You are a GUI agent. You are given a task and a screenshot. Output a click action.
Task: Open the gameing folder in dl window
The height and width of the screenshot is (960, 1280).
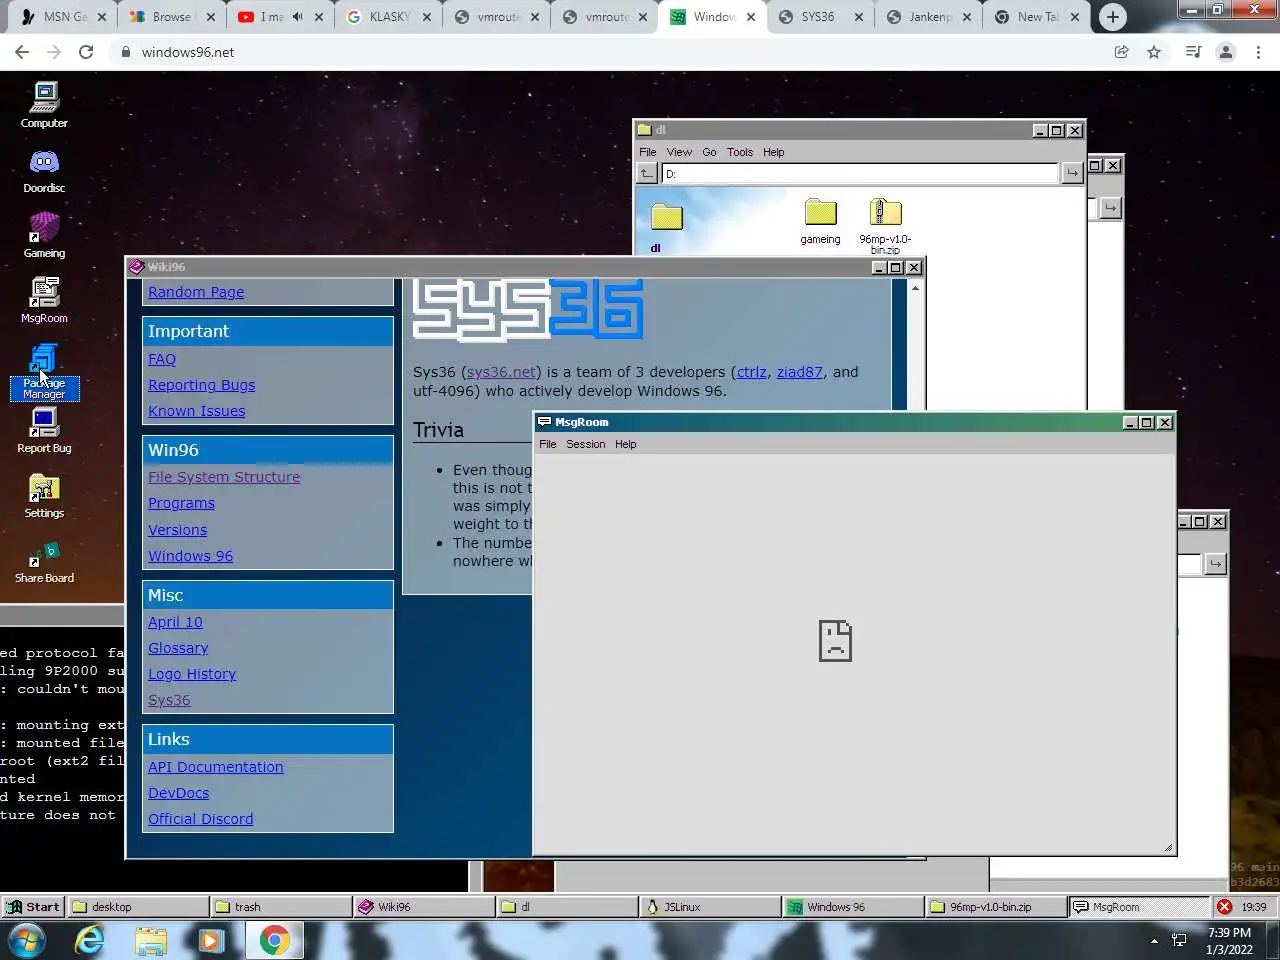pos(820,221)
